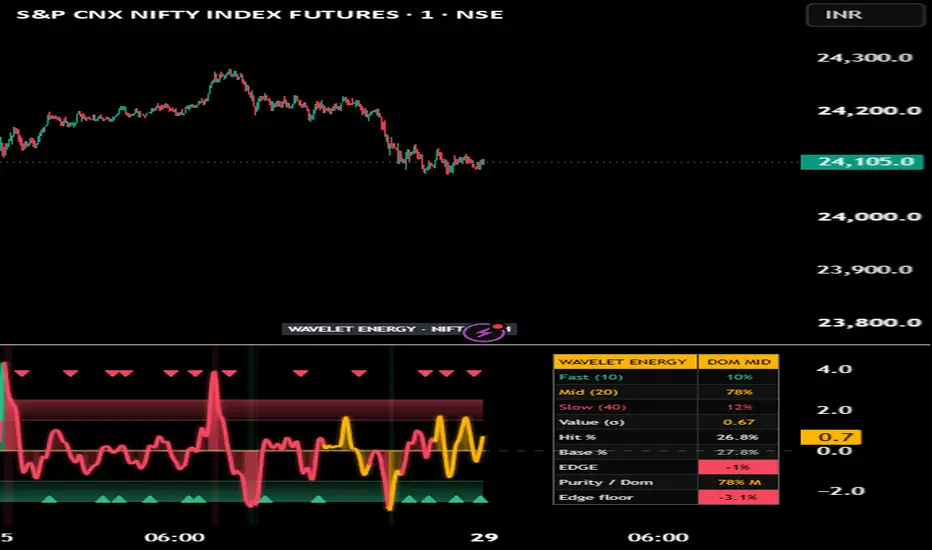Click the WAVELET ENERGY table header cell

point(625,362)
